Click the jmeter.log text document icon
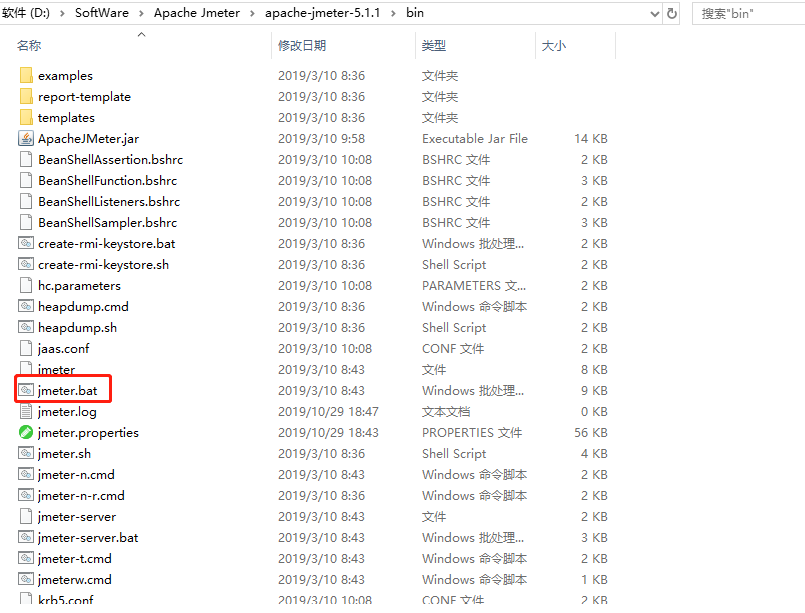805x613 pixels. (x=26, y=412)
